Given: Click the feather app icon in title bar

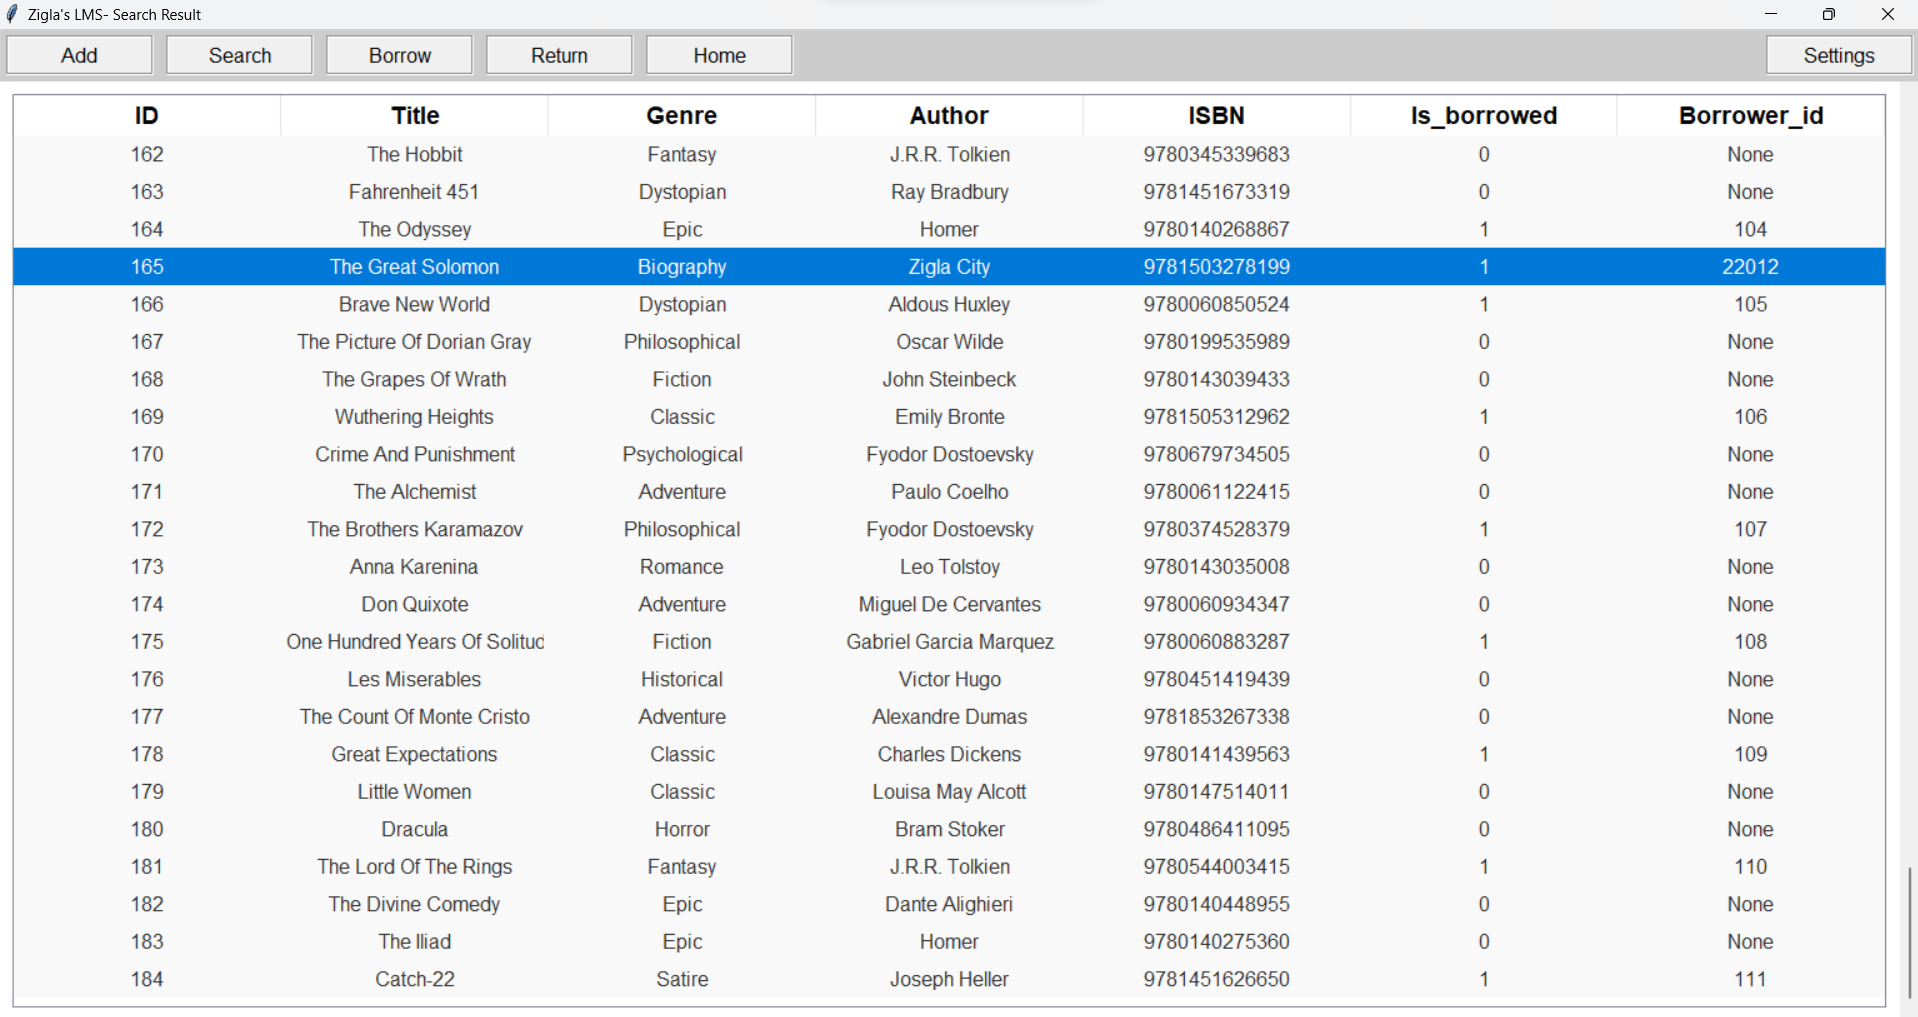Looking at the screenshot, I should 13,14.
